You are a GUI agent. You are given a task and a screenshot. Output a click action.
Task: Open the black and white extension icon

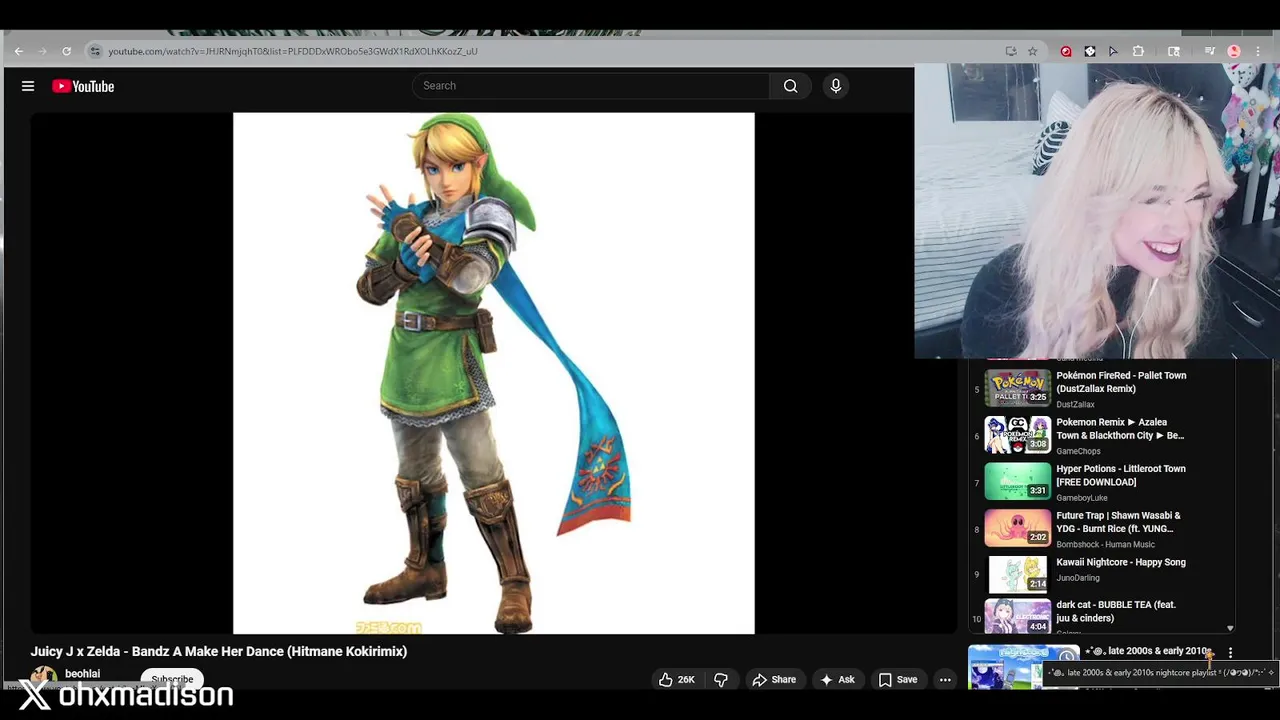1090,51
